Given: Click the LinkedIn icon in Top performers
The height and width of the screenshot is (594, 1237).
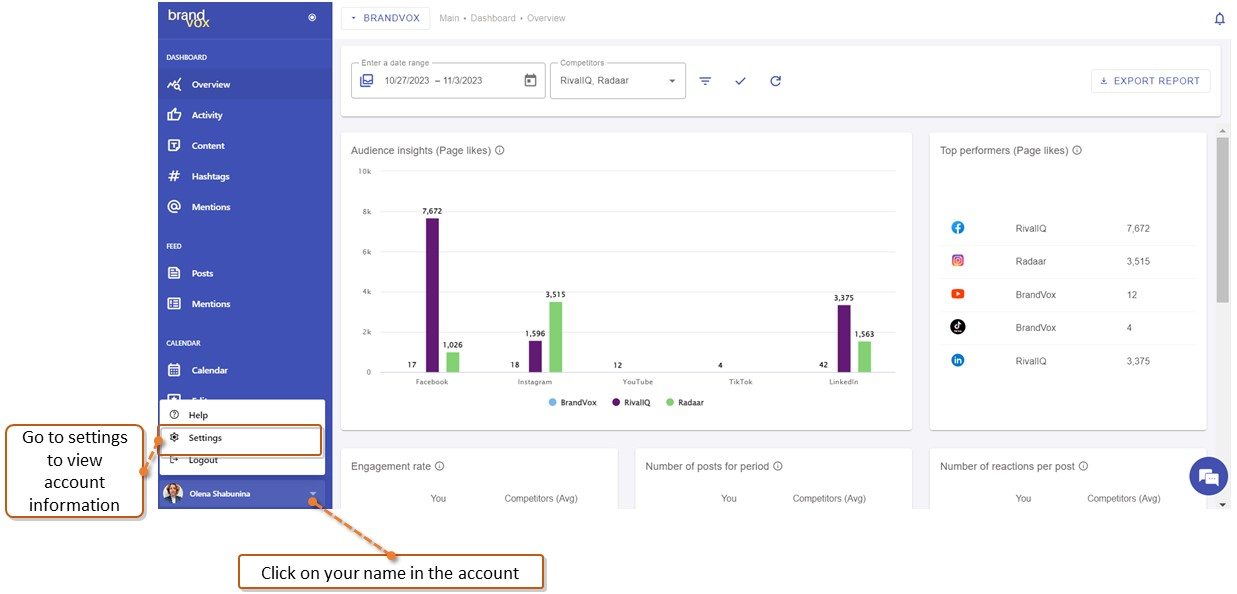Looking at the screenshot, I should click(957, 360).
